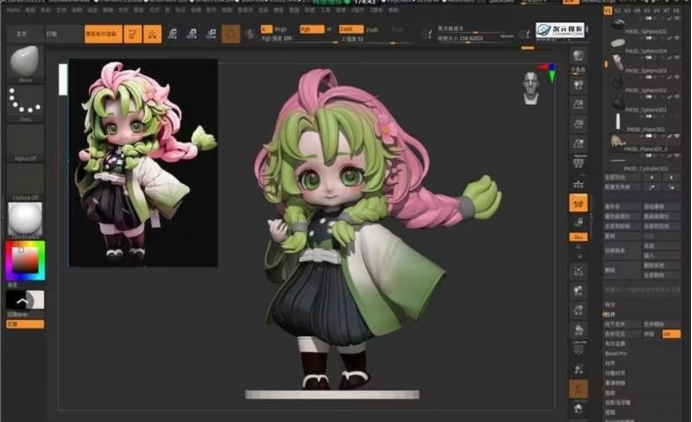Click the 向下合并 button
This screenshot has width=692, height=422.
tap(622, 324)
